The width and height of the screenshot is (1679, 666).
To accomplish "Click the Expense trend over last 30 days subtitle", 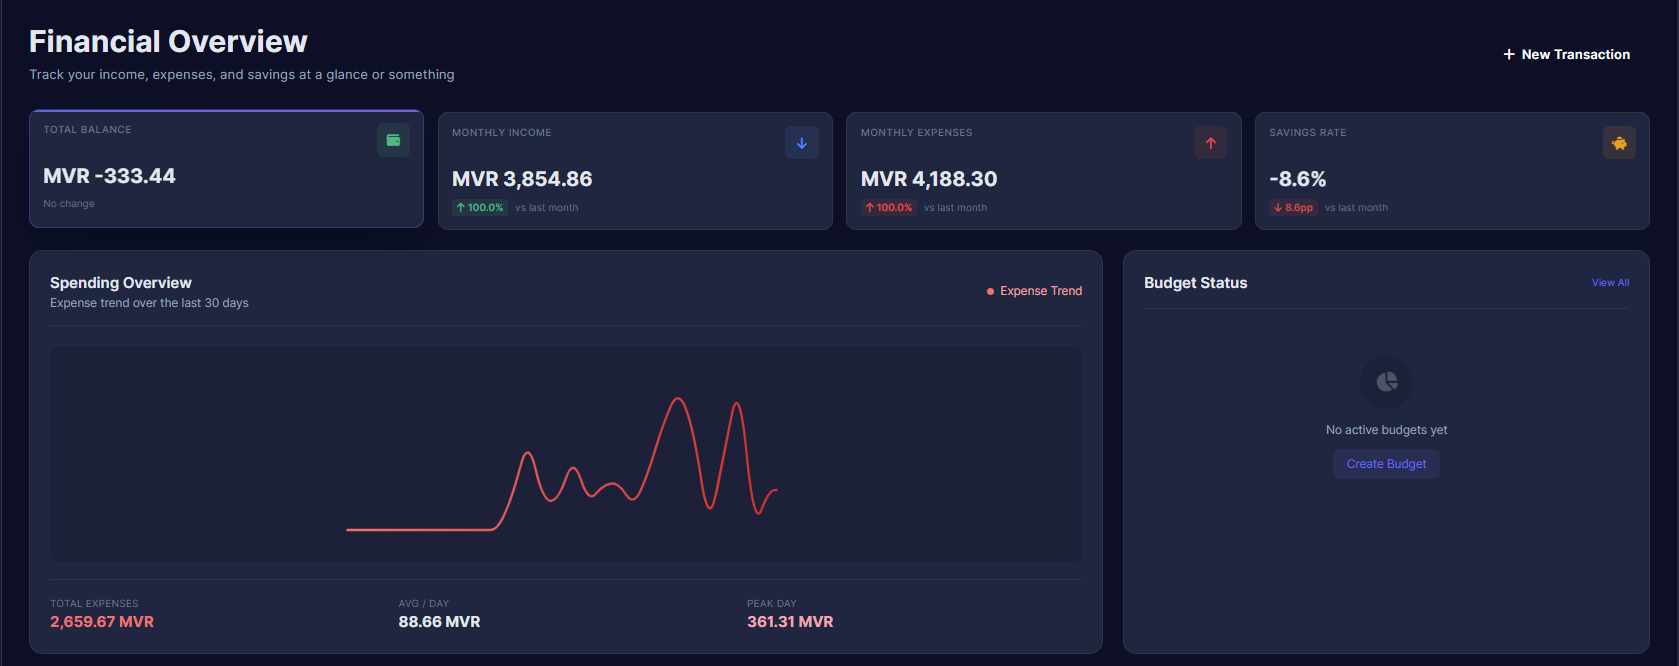I will (149, 303).
